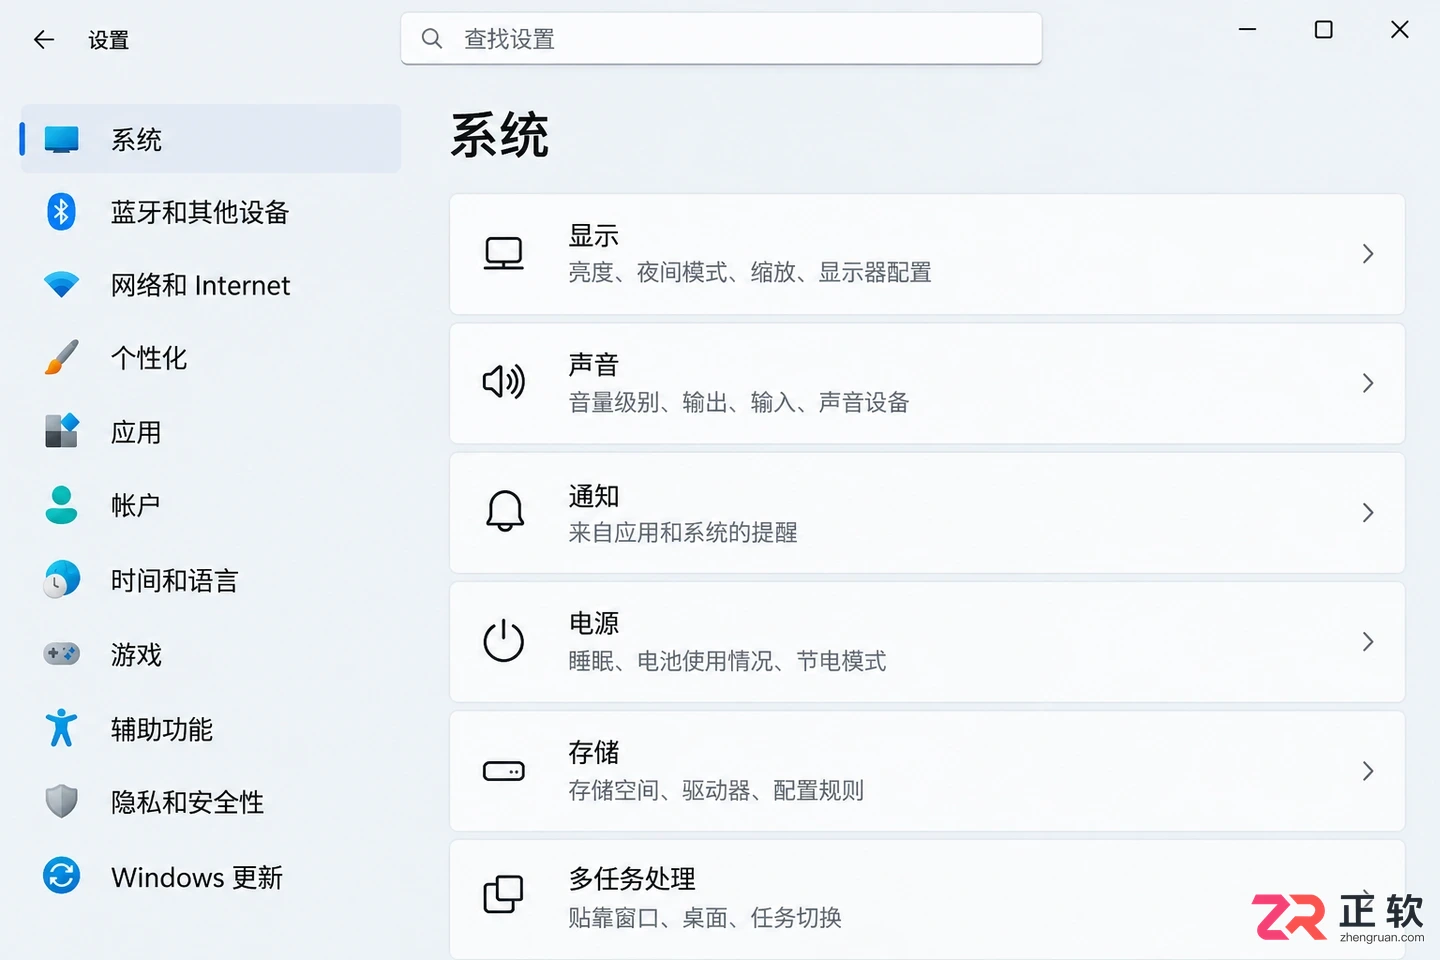
Task: Click 存储空间、驱动器、配置规则 description text
Action: coord(716,790)
